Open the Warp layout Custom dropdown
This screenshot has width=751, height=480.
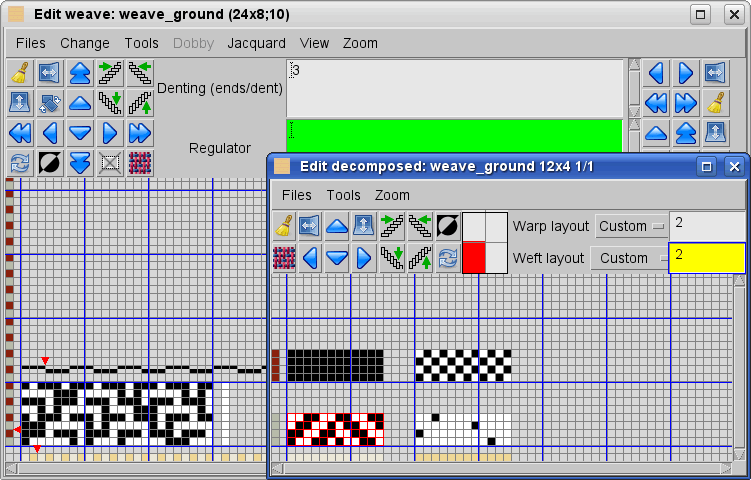tap(630, 226)
